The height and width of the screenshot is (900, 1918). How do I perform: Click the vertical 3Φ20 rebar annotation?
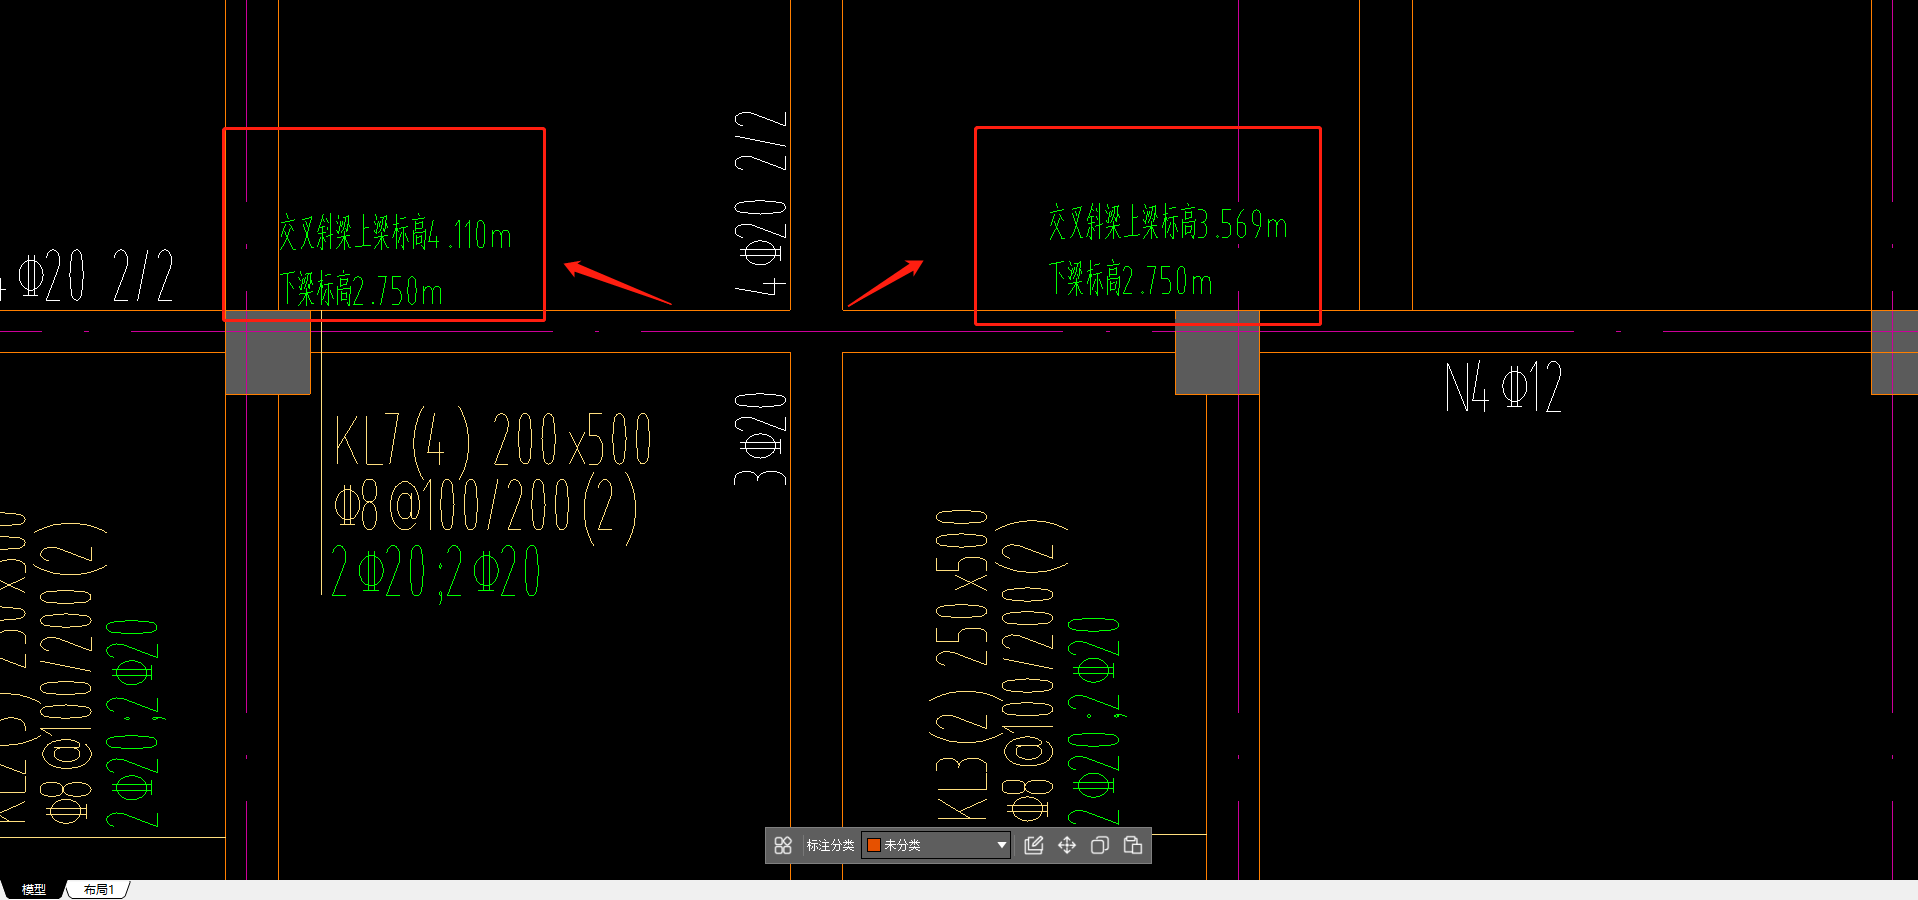tap(761, 438)
